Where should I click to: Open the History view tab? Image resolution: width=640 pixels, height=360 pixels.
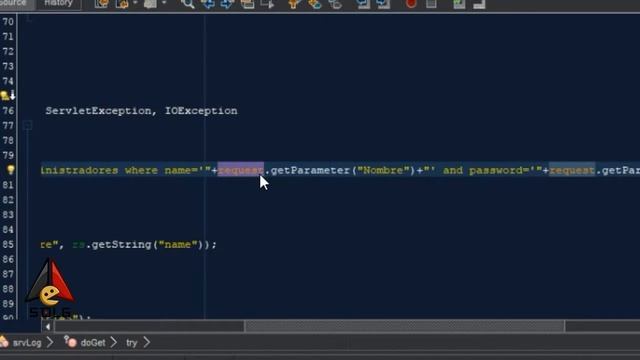[58, 3]
